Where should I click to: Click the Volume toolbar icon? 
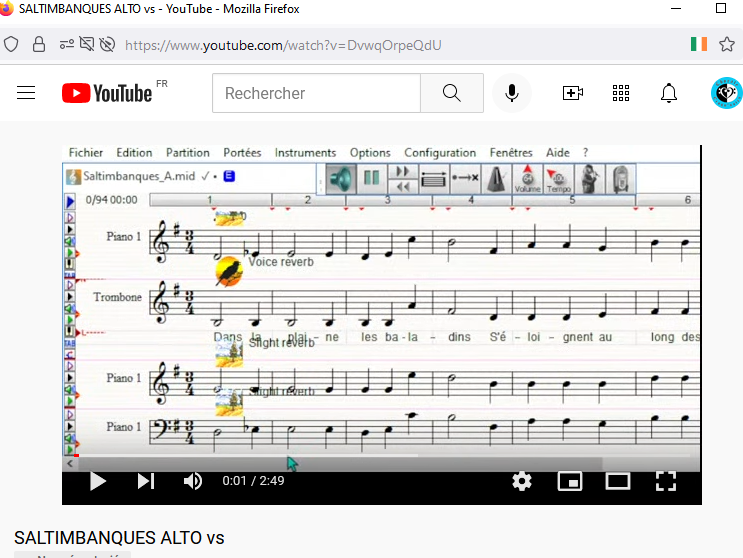527,179
